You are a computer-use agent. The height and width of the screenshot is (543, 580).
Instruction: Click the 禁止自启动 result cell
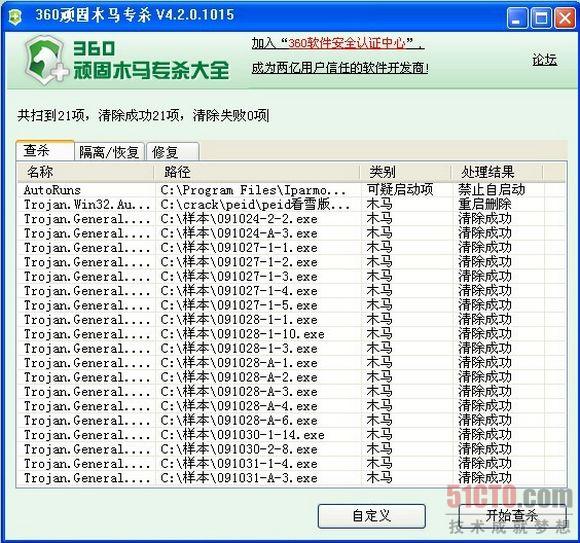click(492, 190)
